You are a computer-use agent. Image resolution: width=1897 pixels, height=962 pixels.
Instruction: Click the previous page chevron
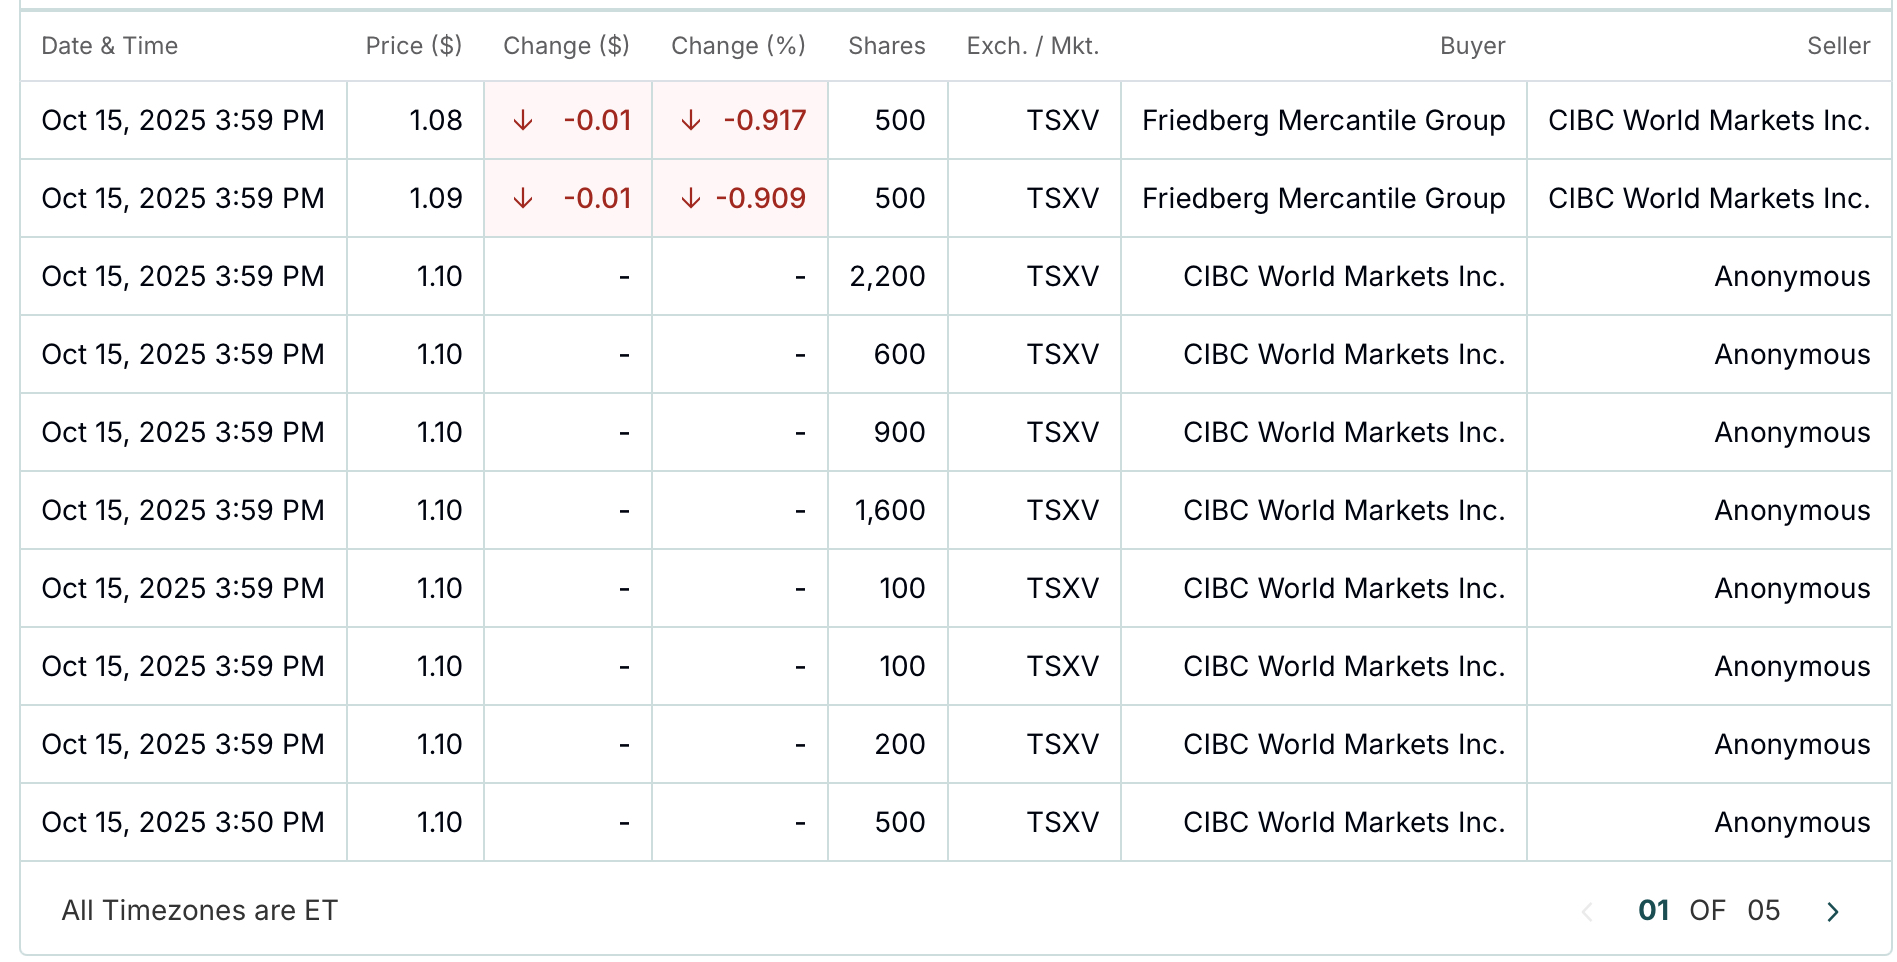coord(1587,911)
